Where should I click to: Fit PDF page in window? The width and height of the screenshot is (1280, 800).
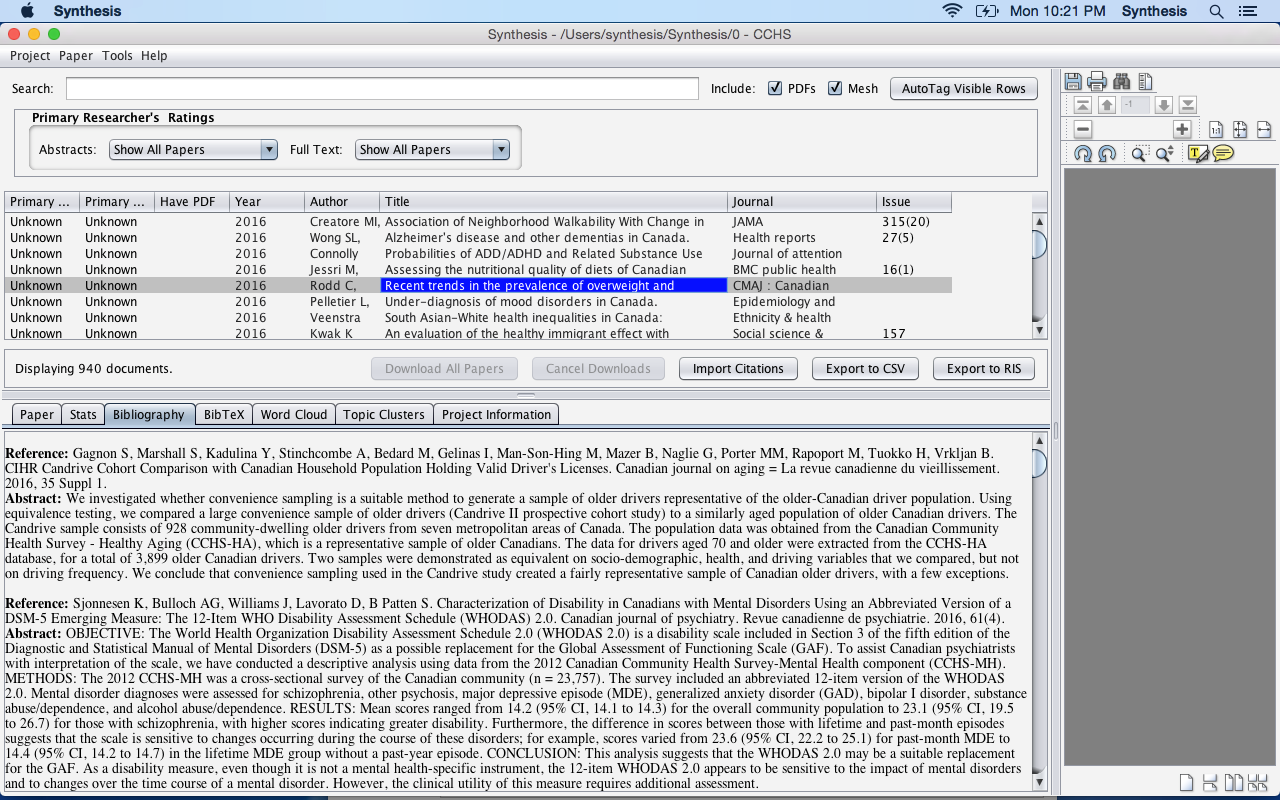[1240, 129]
